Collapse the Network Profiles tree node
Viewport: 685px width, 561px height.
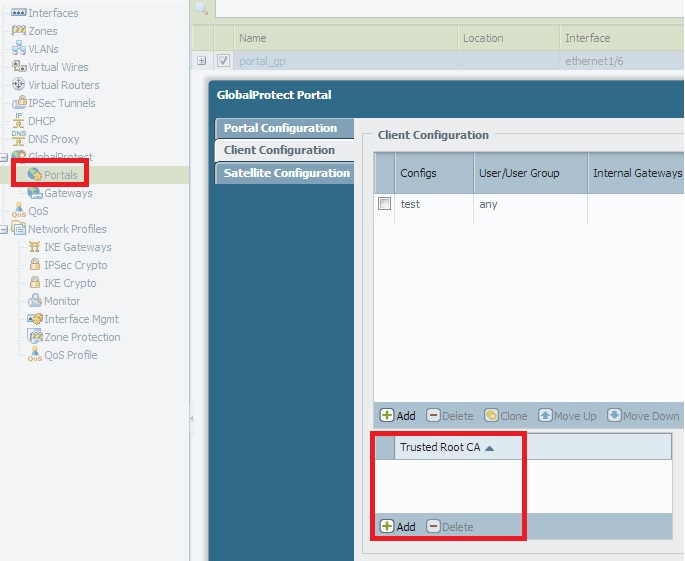coord(4,229)
